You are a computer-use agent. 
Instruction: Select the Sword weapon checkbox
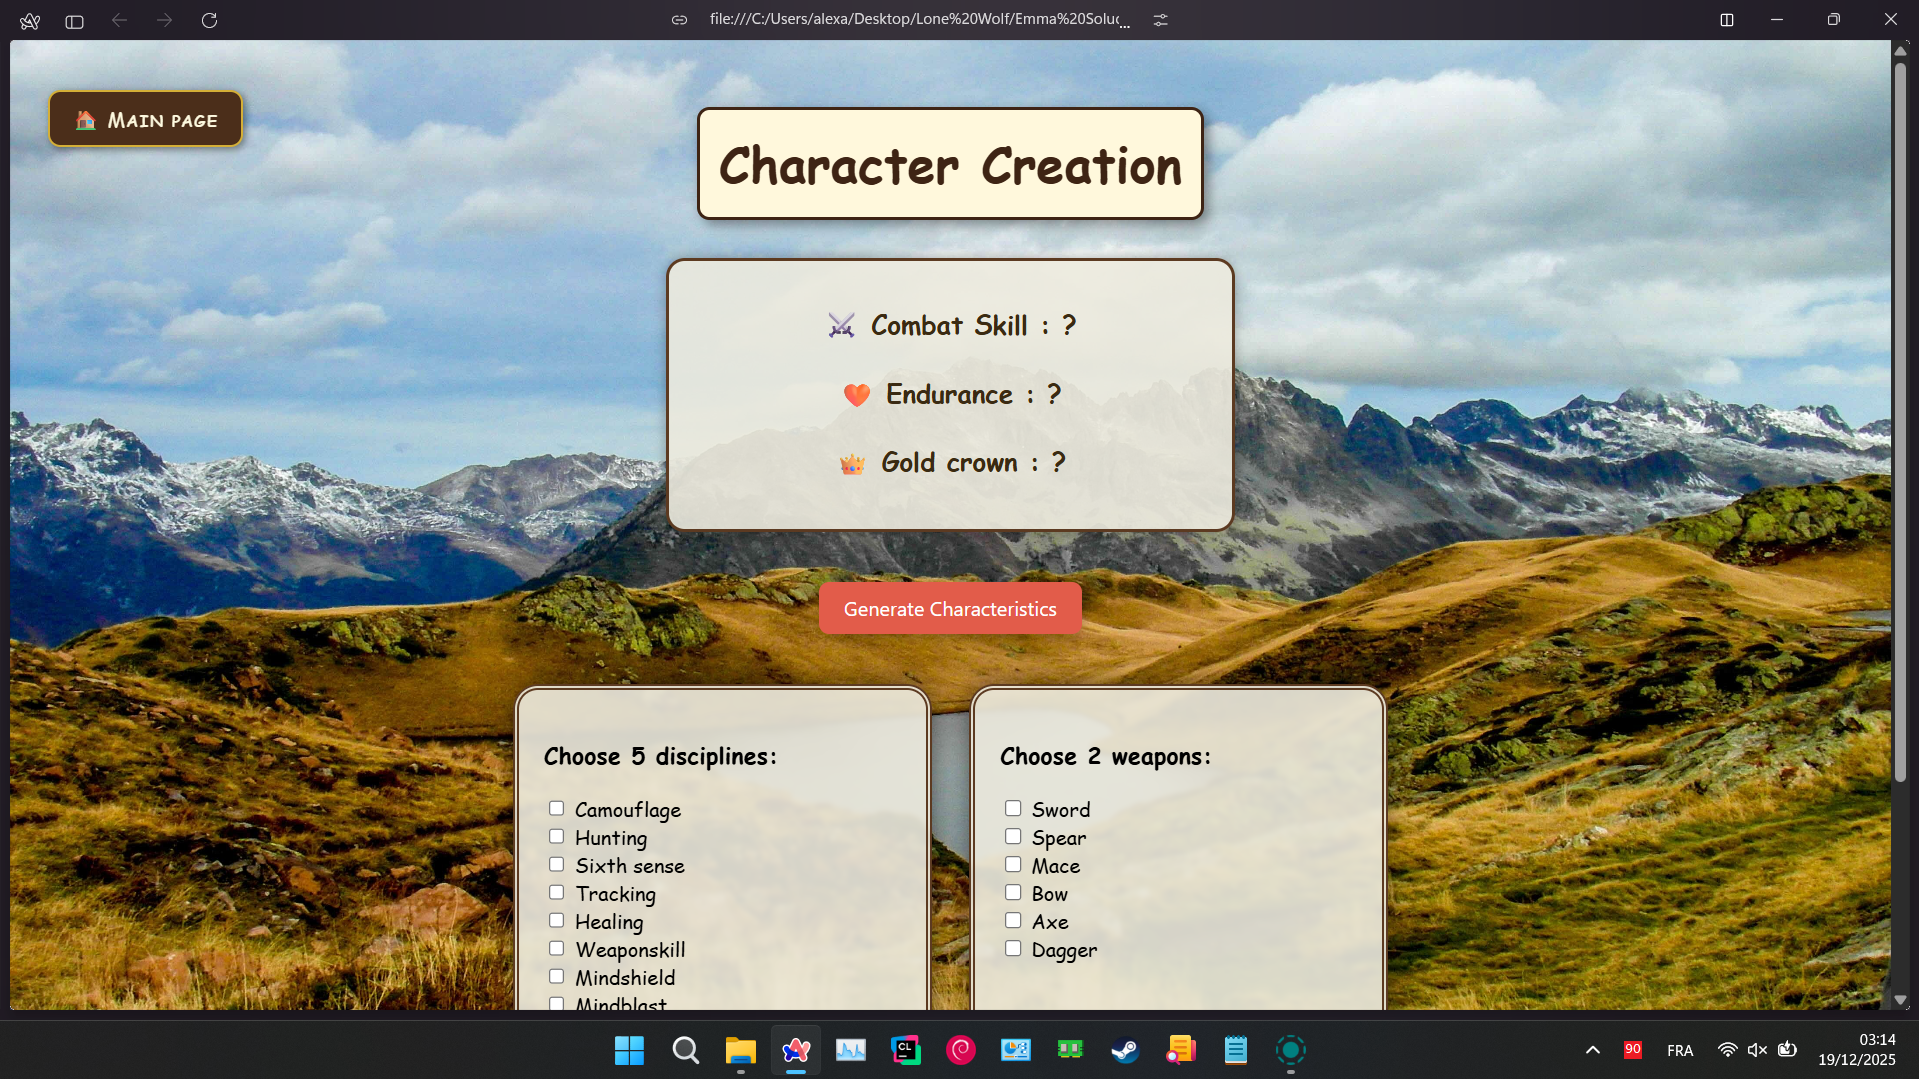pos(1013,809)
